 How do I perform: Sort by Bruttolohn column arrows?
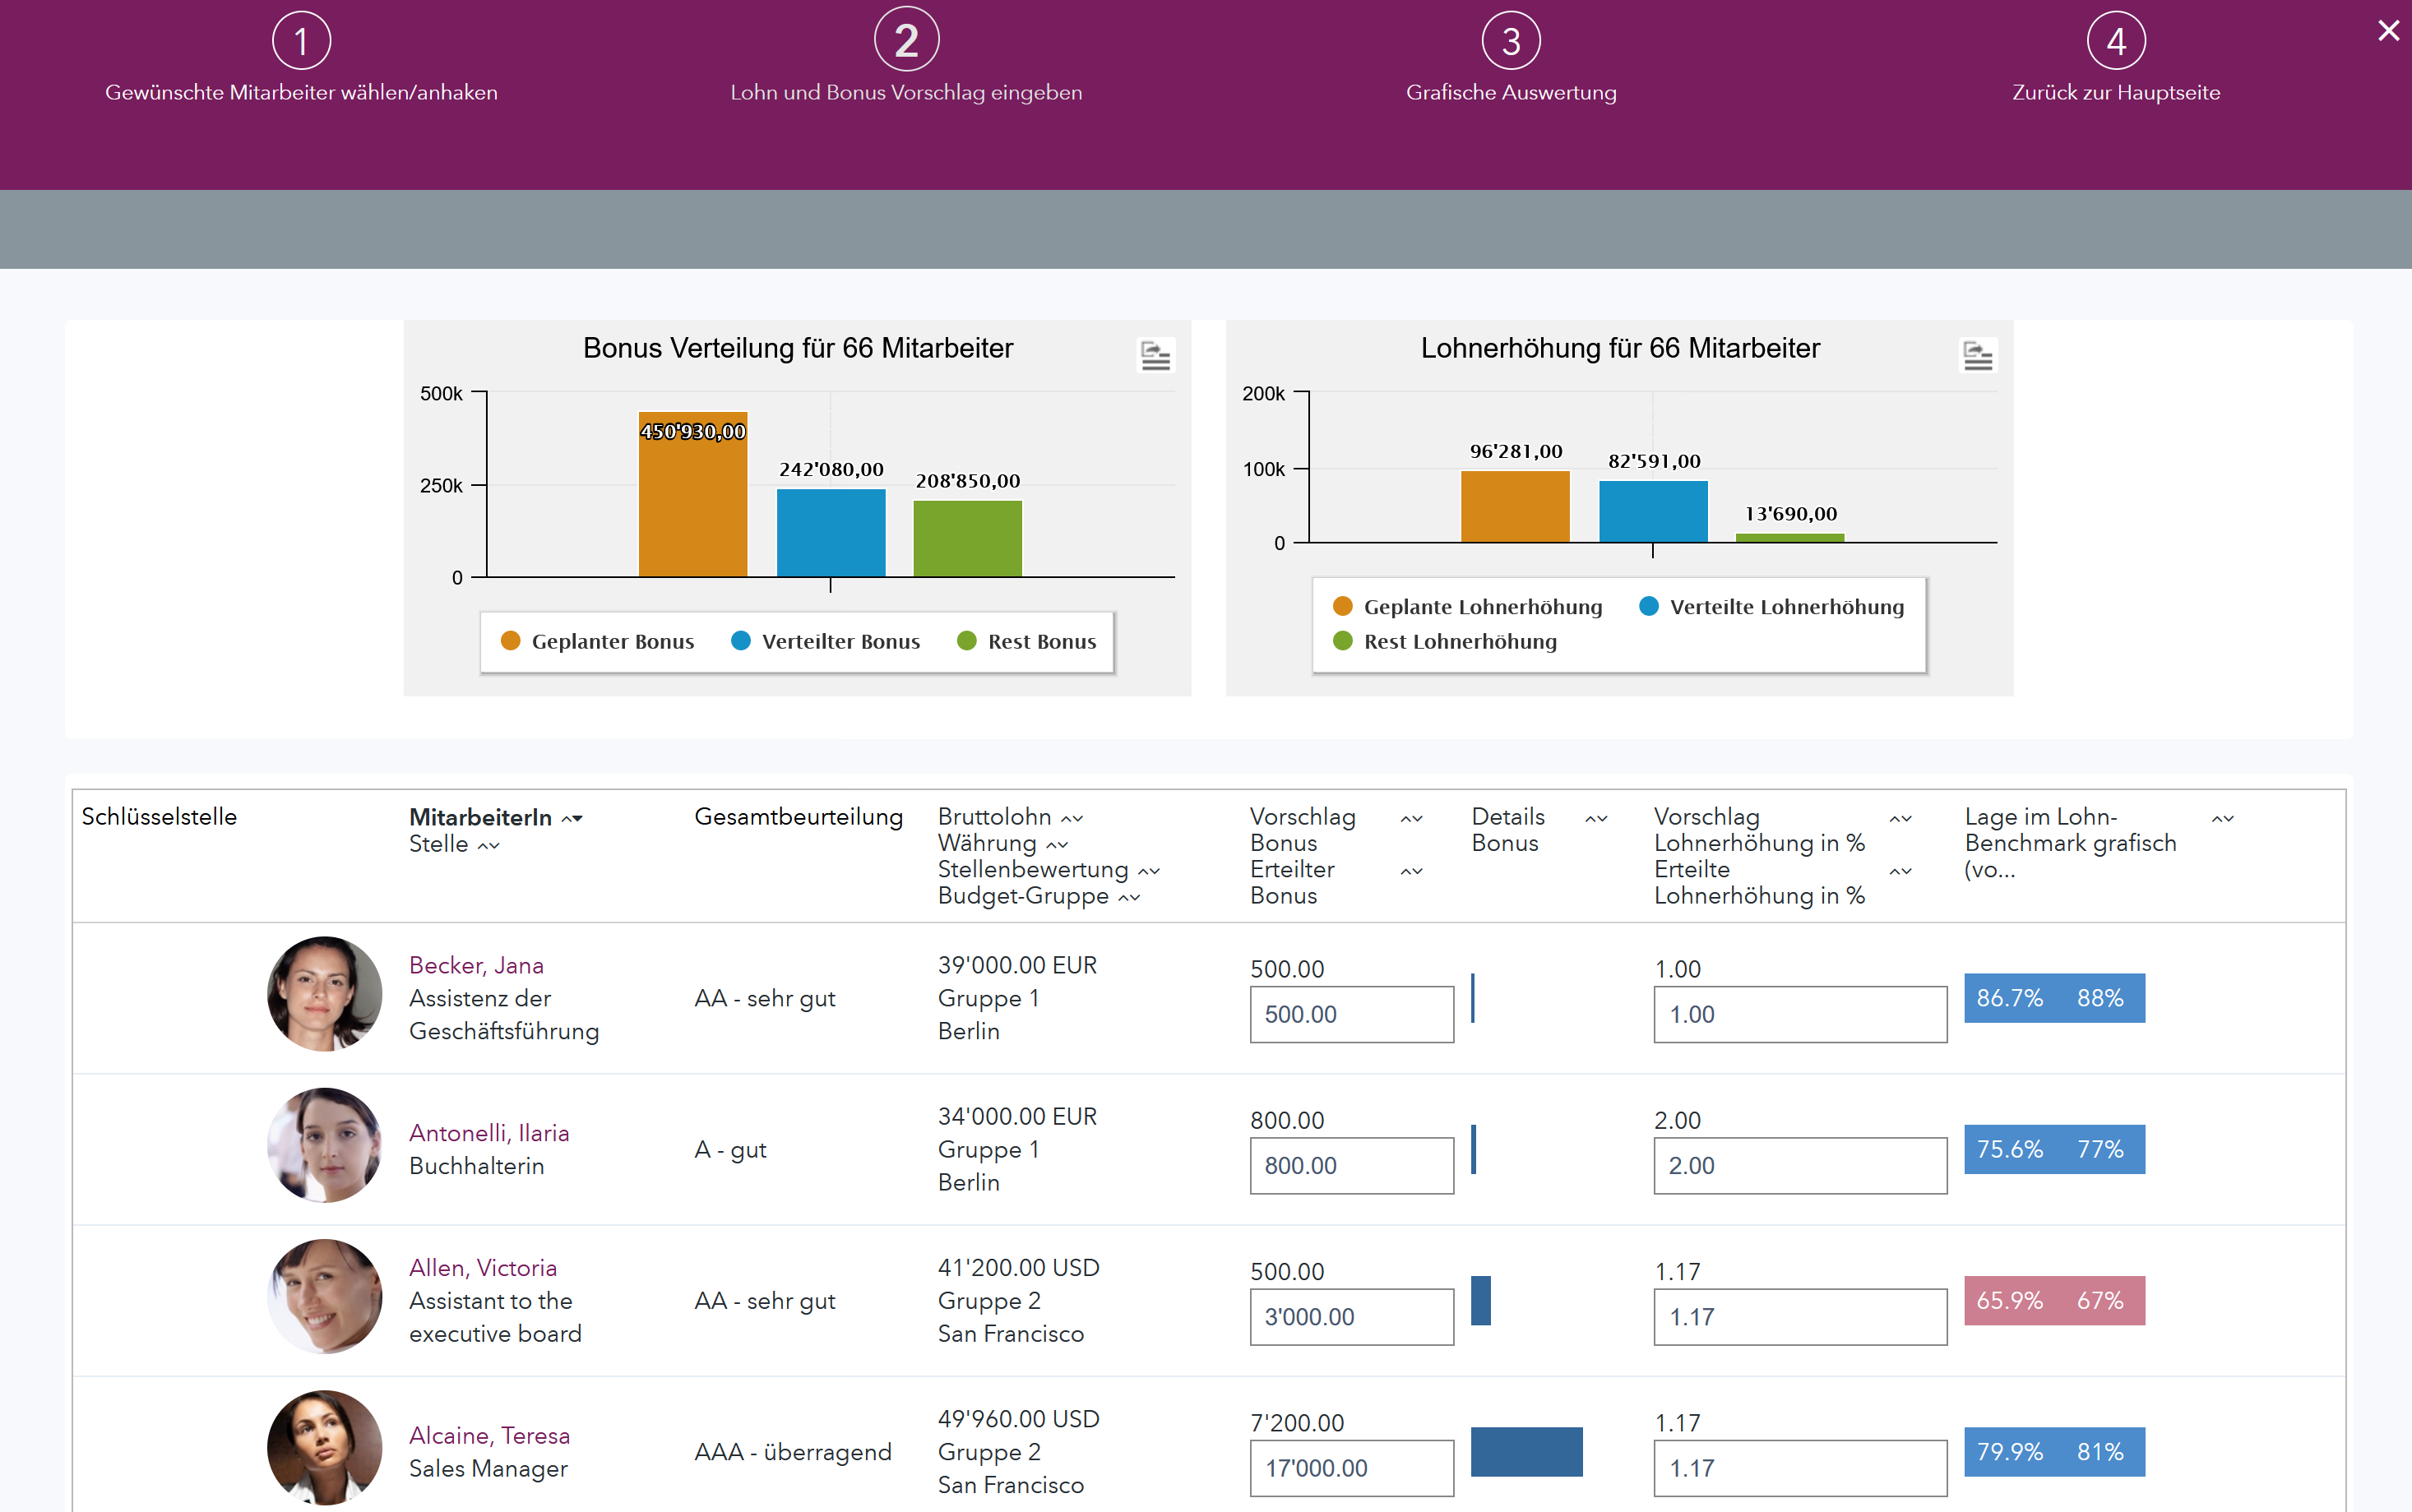coord(1072,819)
